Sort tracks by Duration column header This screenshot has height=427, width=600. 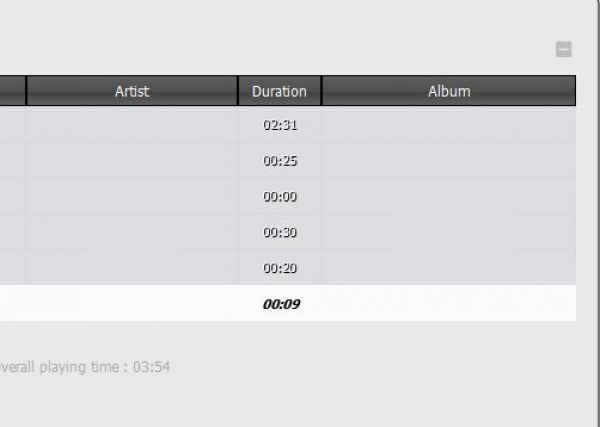click(279, 91)
